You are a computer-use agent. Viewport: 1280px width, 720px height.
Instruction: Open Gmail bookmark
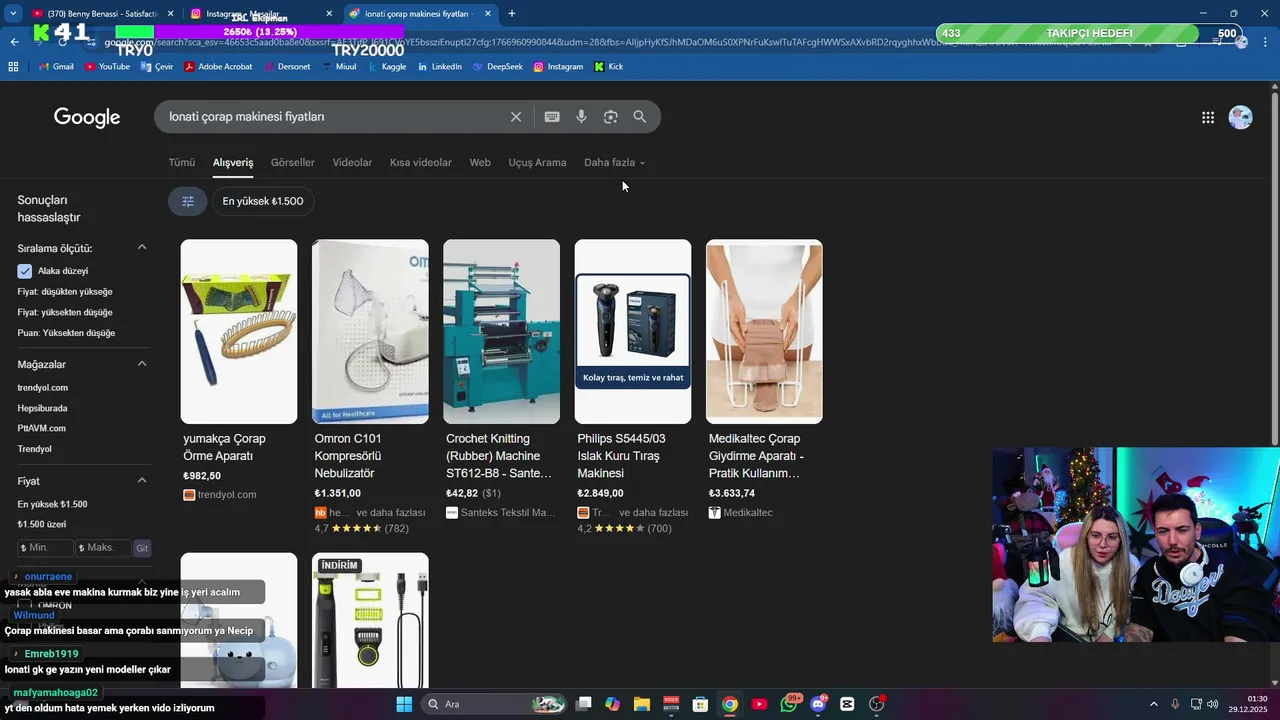[x=57, y=67]
